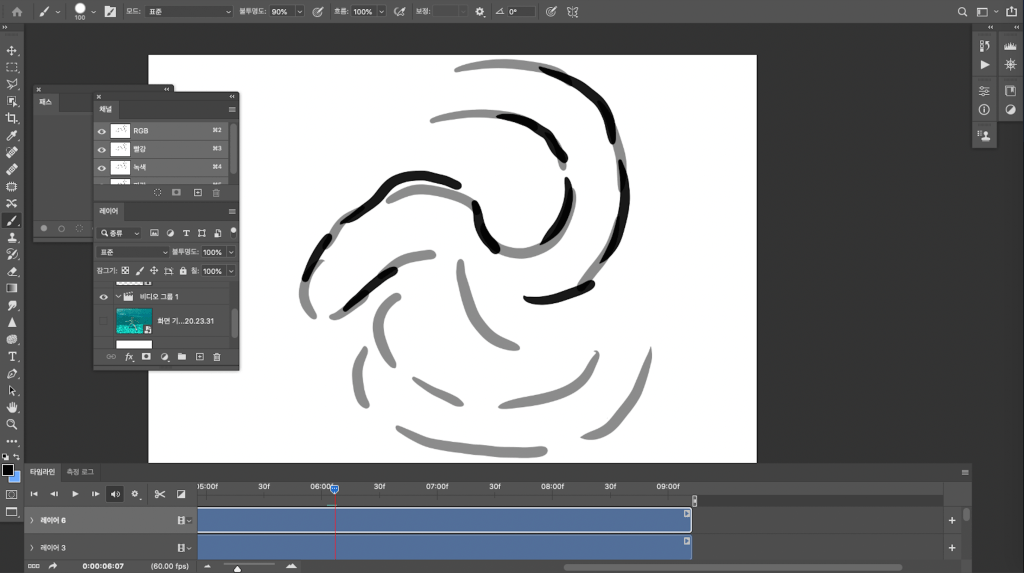Image resolution: width=1024 pixels, height=573 pixels.
Task: Open the 패스 panel tab
Action: (x=45, y=102)
